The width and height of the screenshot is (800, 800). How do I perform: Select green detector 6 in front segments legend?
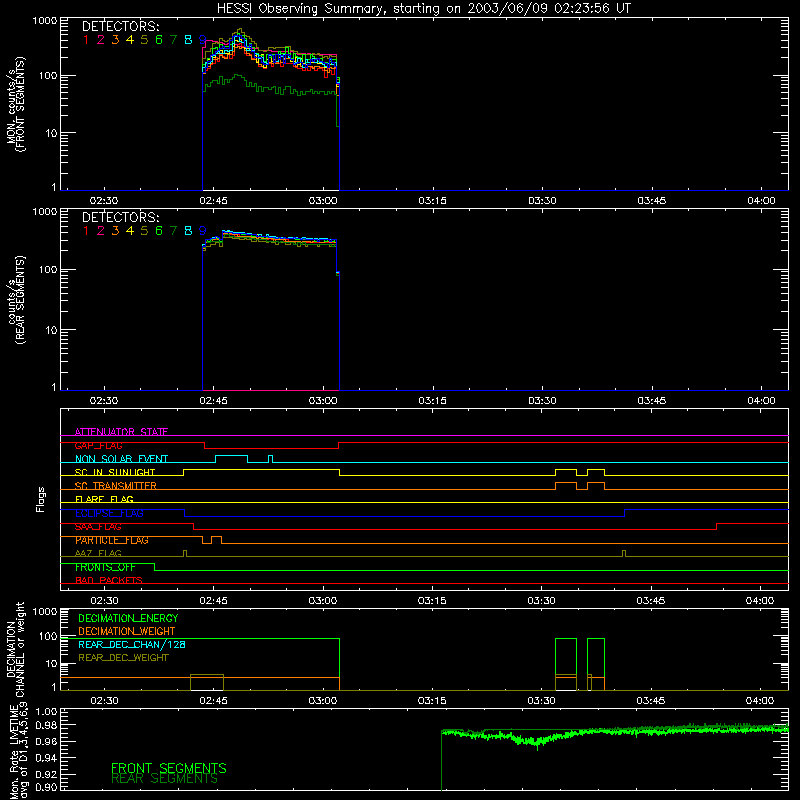coord(159,40)
